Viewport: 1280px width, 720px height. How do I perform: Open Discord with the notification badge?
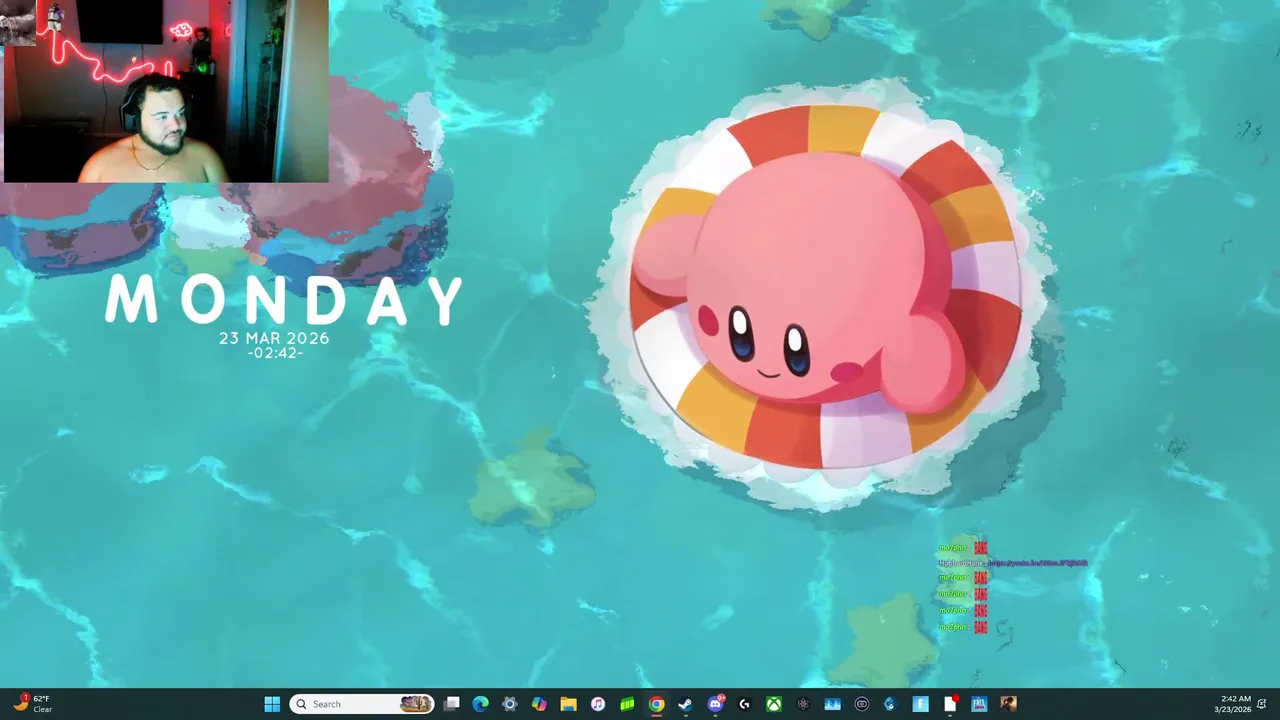pyautogui.click(x=716, y=704)
